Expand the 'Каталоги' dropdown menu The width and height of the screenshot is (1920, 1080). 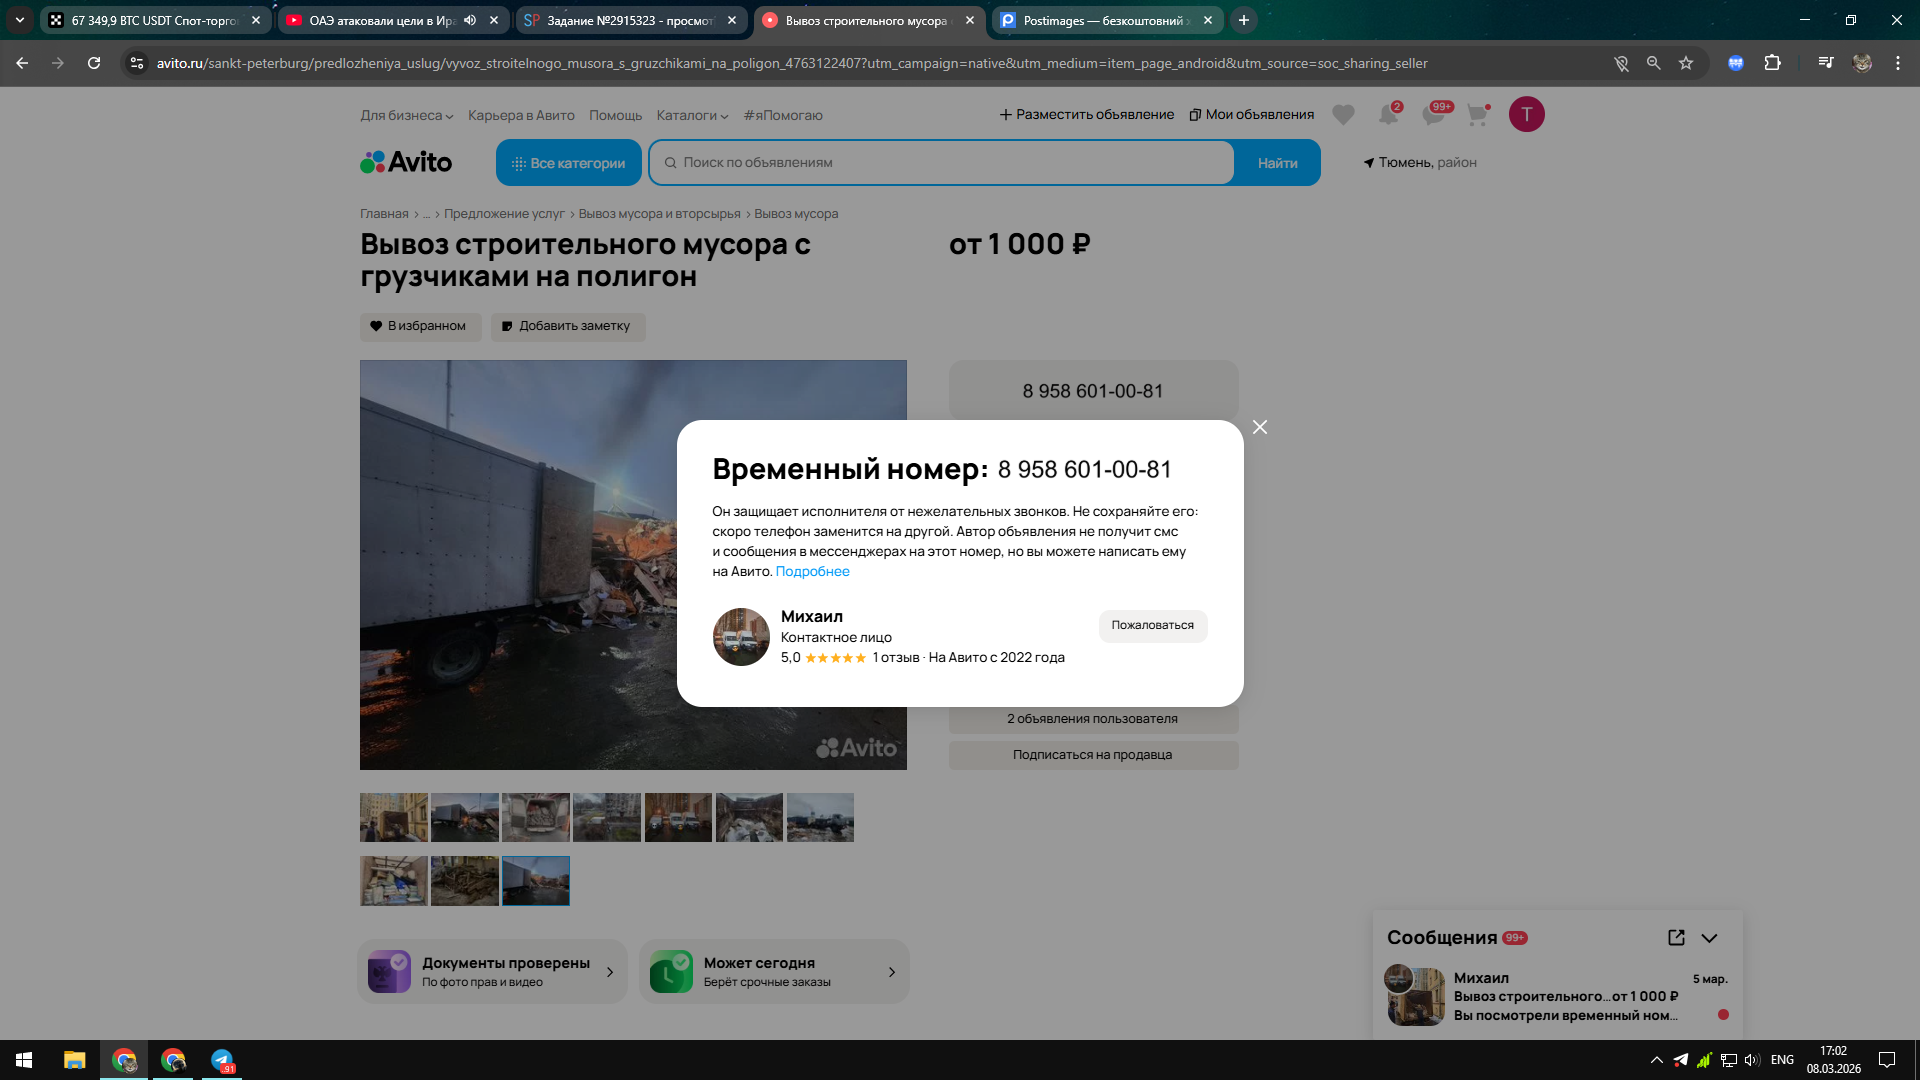[x=692, y=115]
